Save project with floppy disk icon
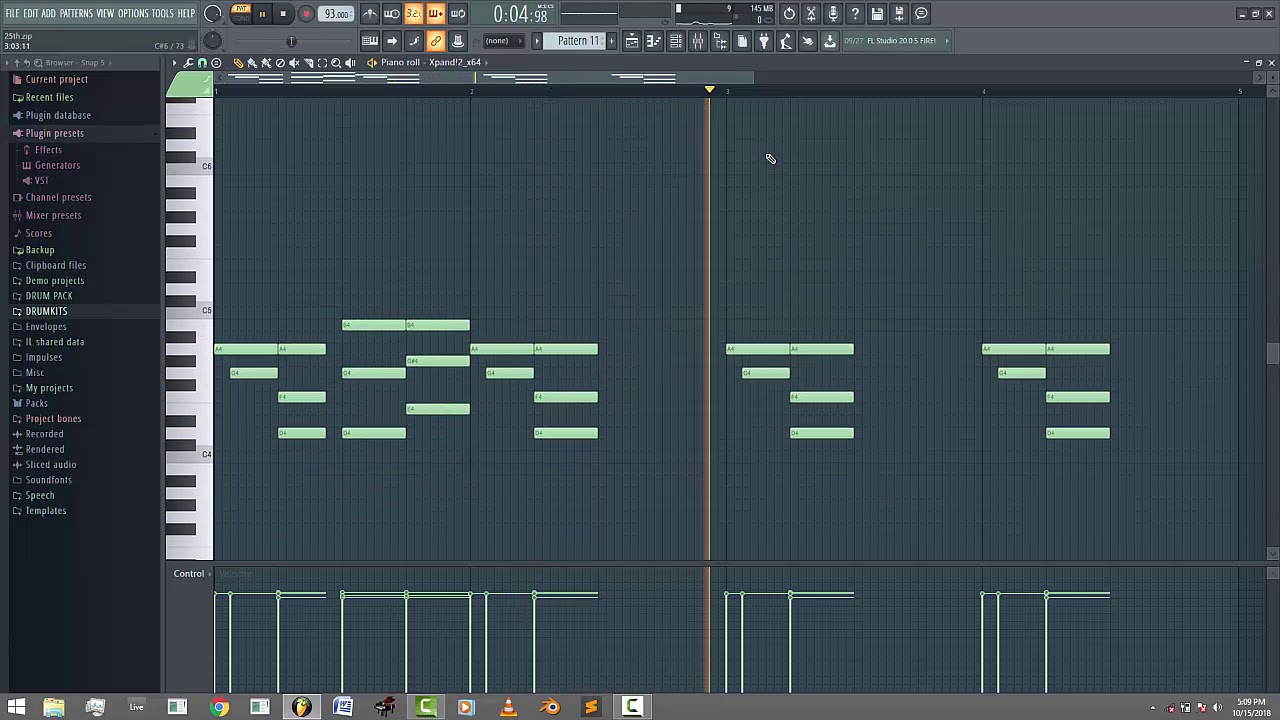Viewport: 1280px width, 720px height. (877, 13)
